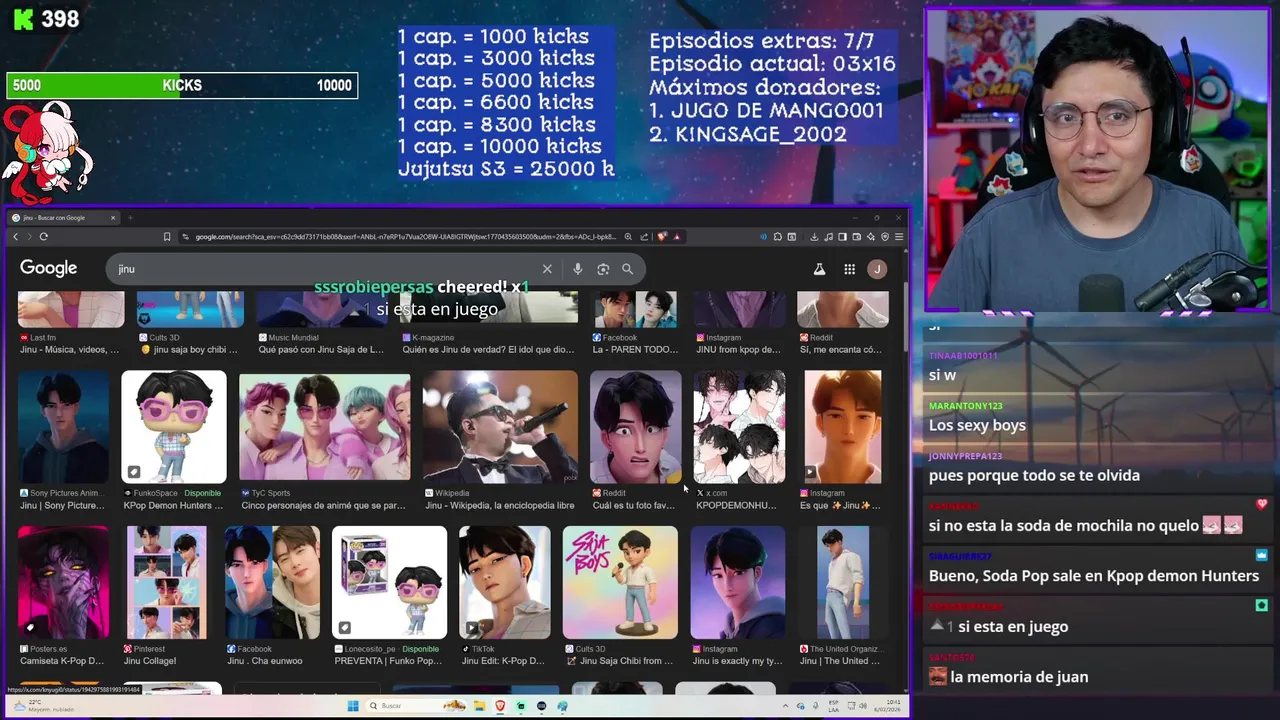Viewport: 1280px width, 720px height.
Task: Open the browser downloads icon
Action: pyautogui.click(x=814, y=237)
